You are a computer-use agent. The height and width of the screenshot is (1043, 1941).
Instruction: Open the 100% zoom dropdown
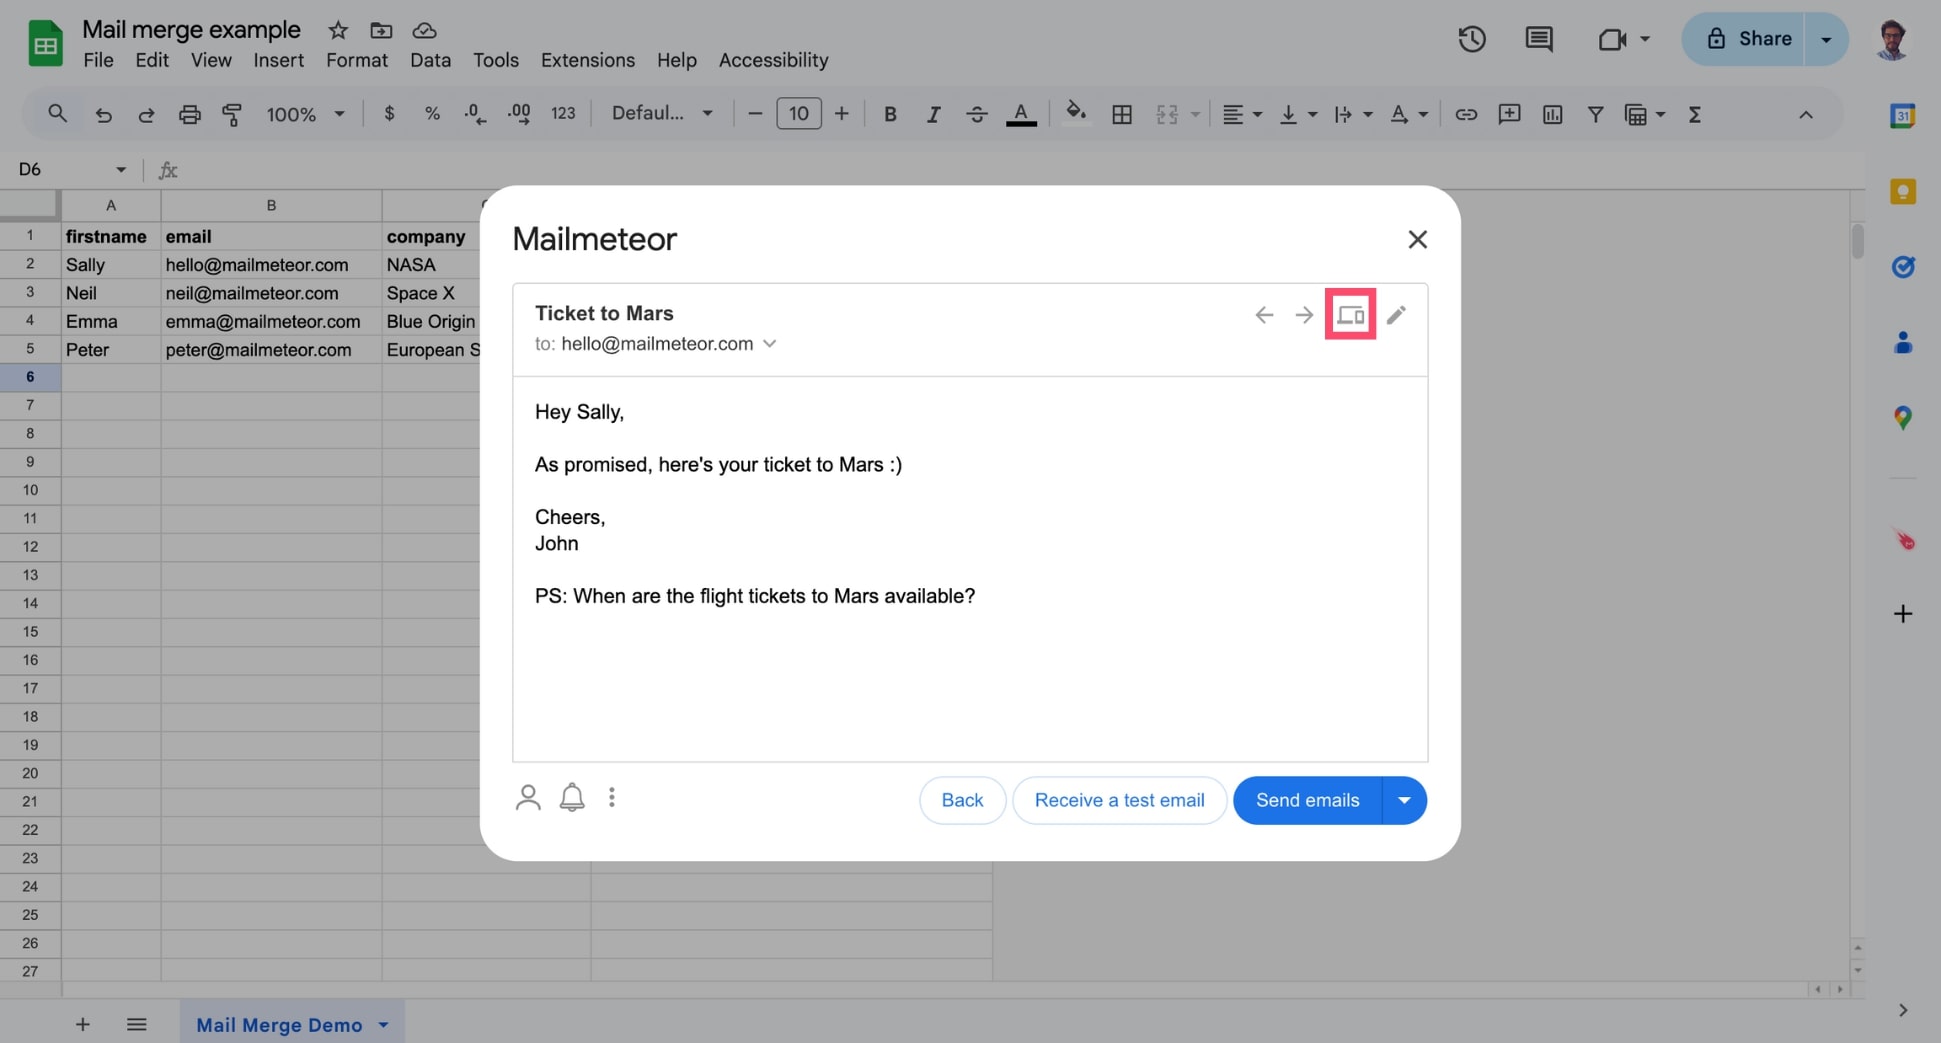(304, 114)
